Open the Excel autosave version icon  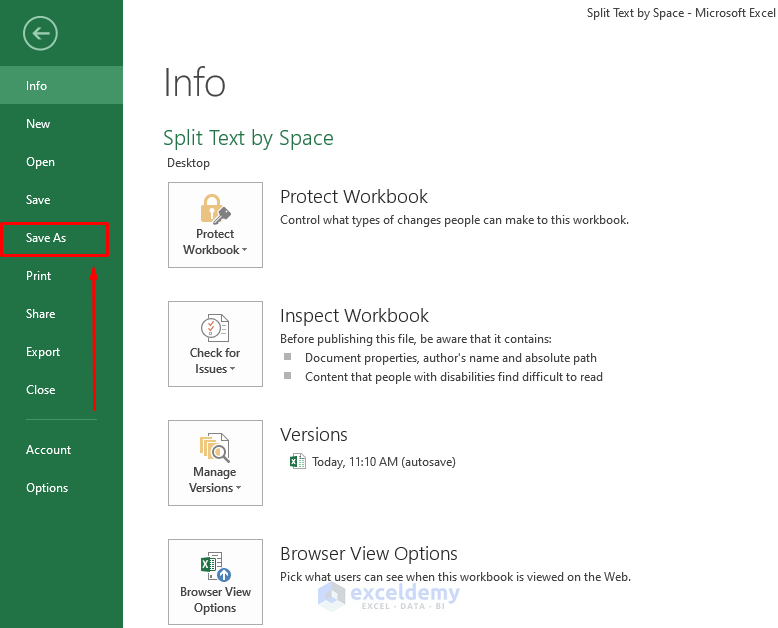[297, 461]
